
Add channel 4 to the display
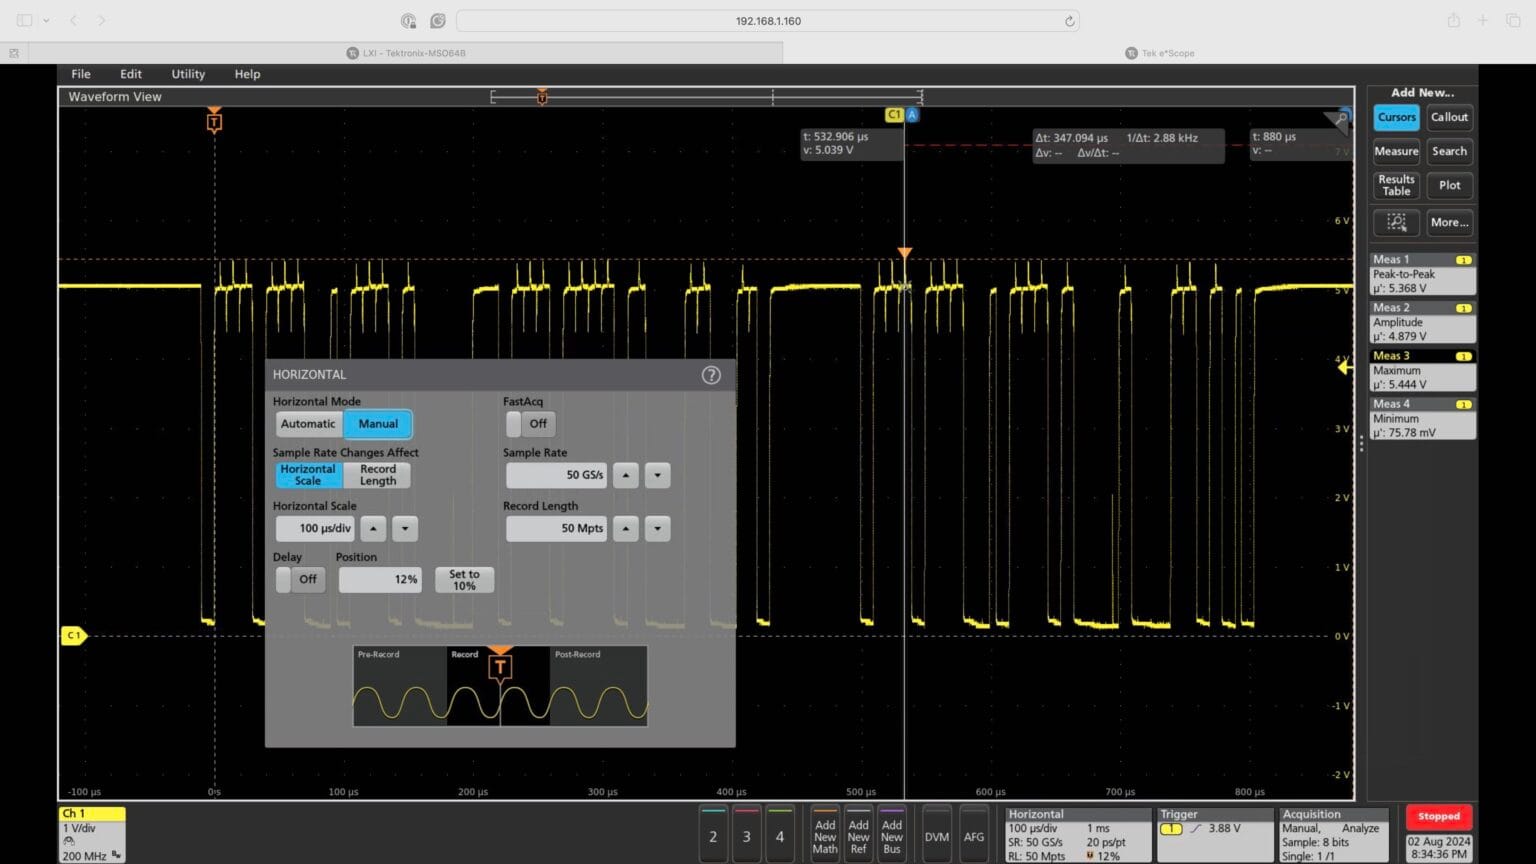pyautogui.click(x=780, y=832)
